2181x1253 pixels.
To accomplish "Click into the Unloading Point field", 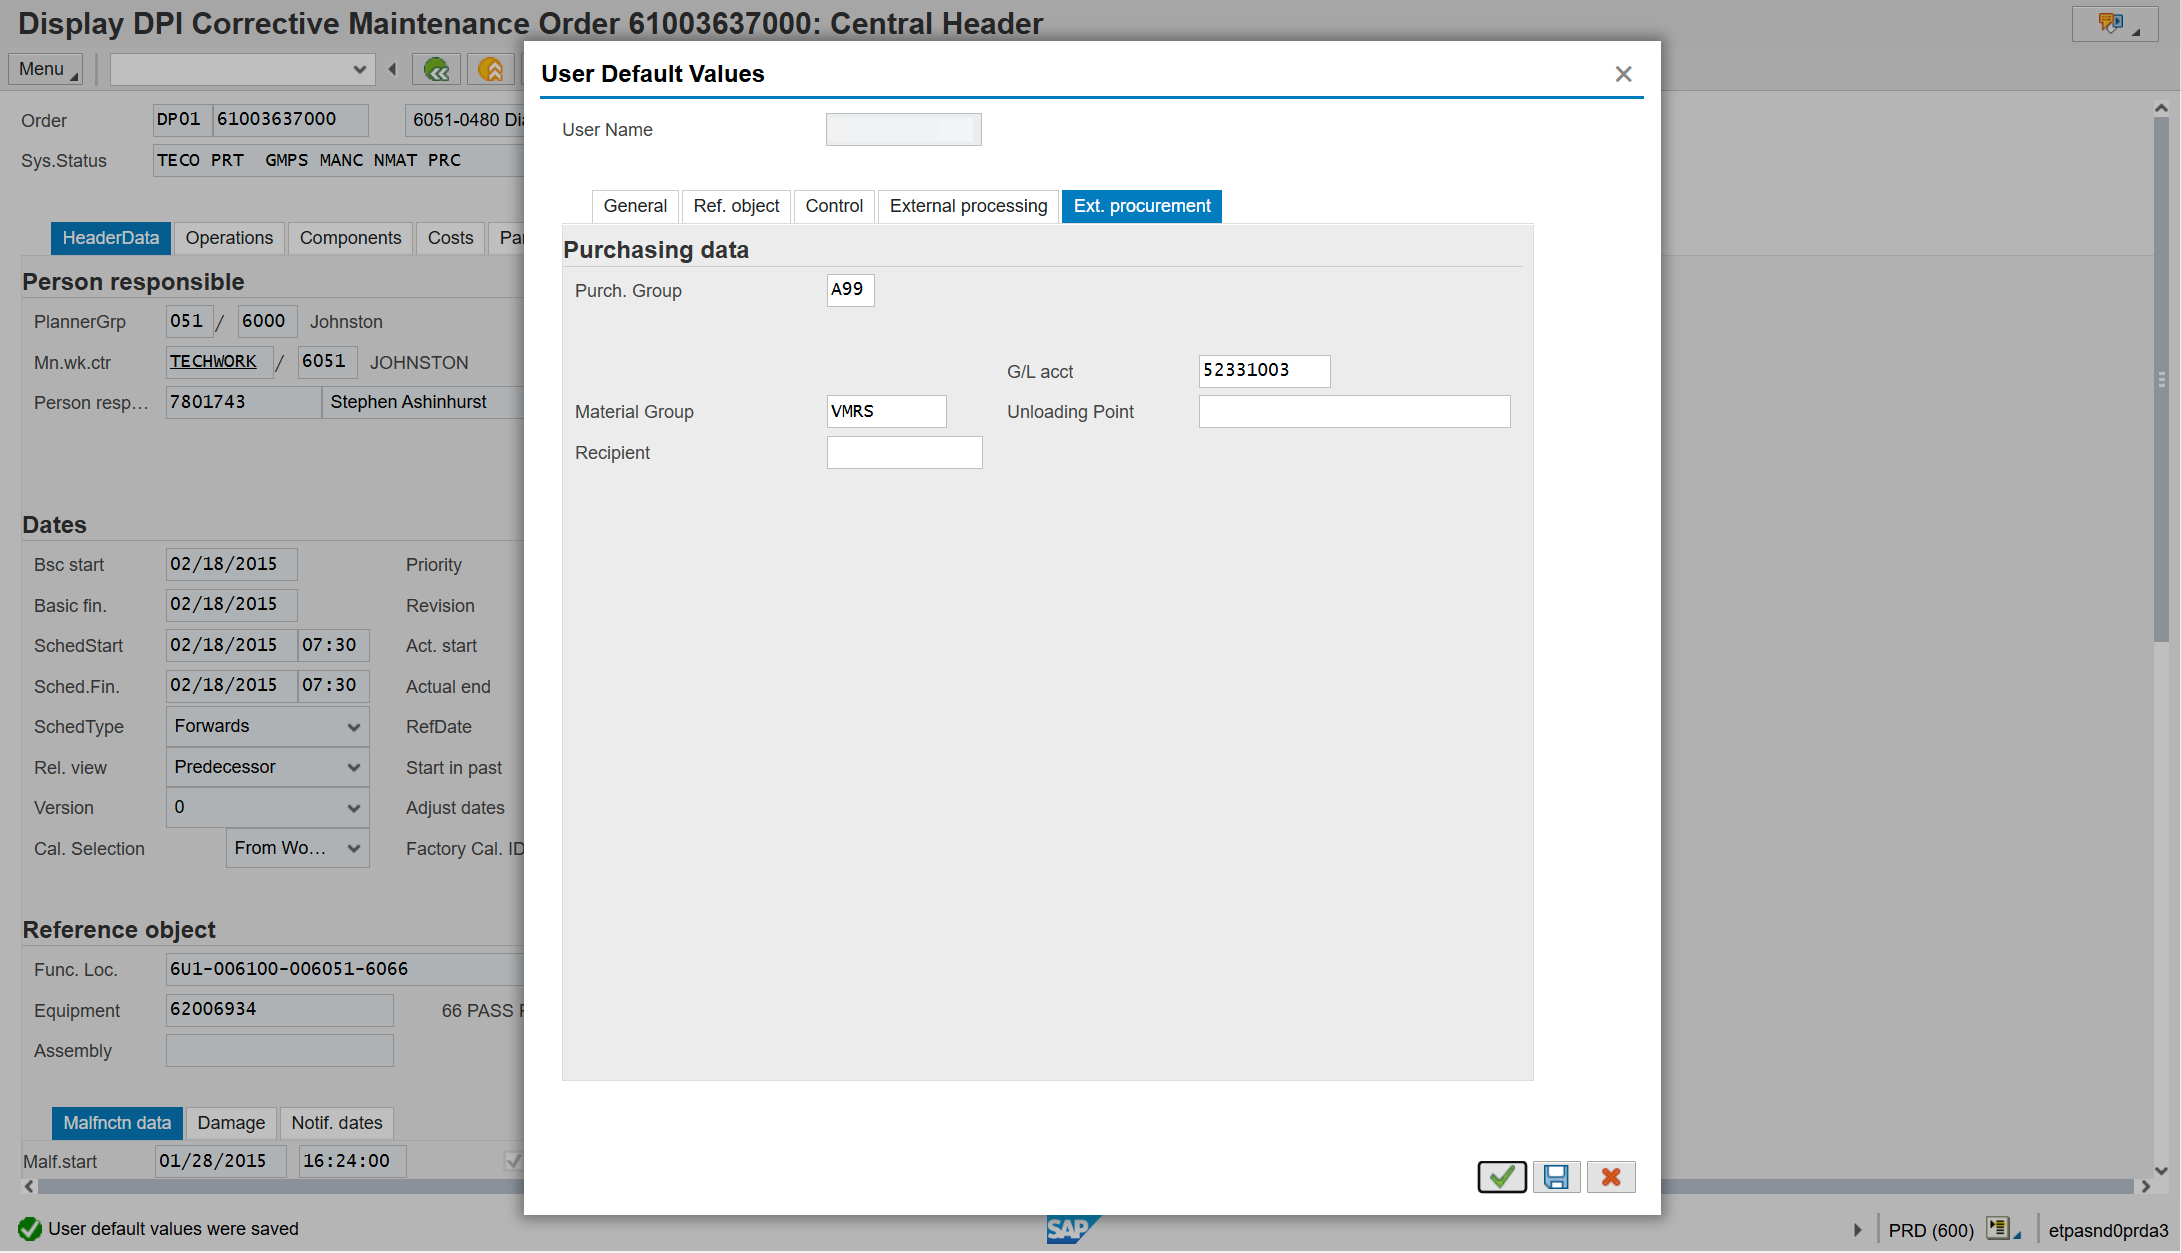I will [x=1354, y=411].
